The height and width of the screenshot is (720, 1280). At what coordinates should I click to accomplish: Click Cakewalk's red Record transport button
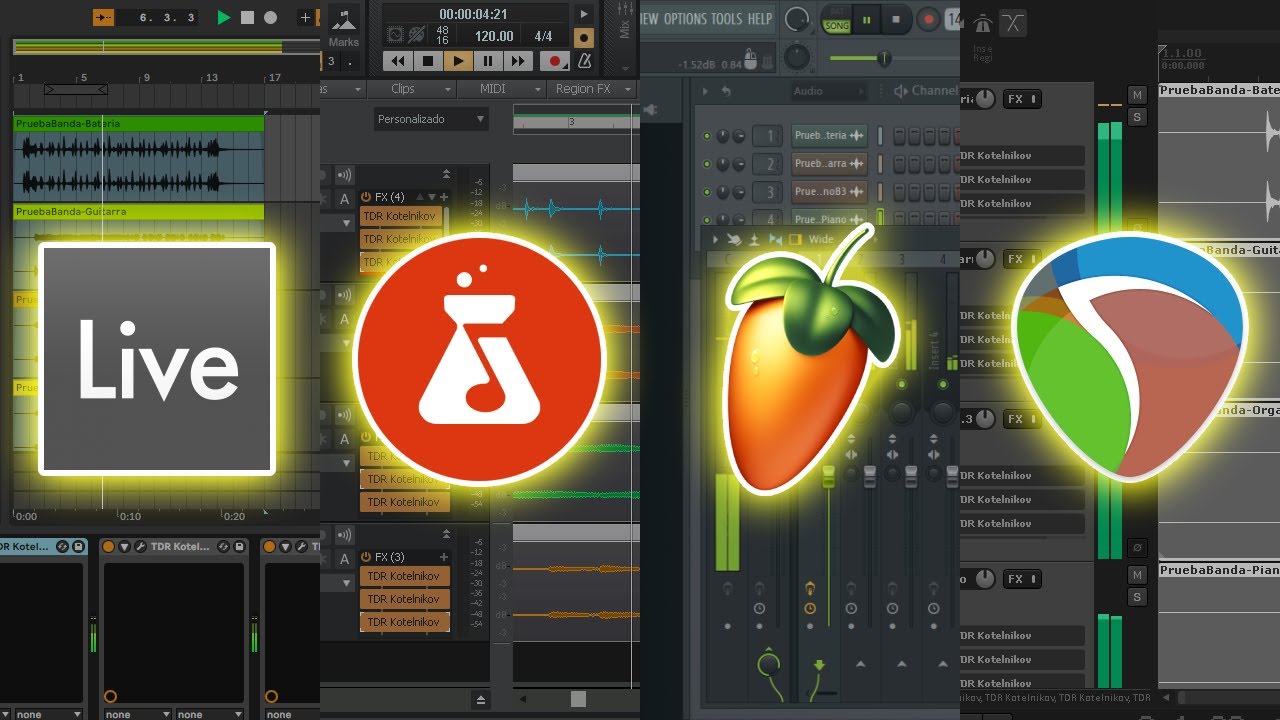[555, 61]
